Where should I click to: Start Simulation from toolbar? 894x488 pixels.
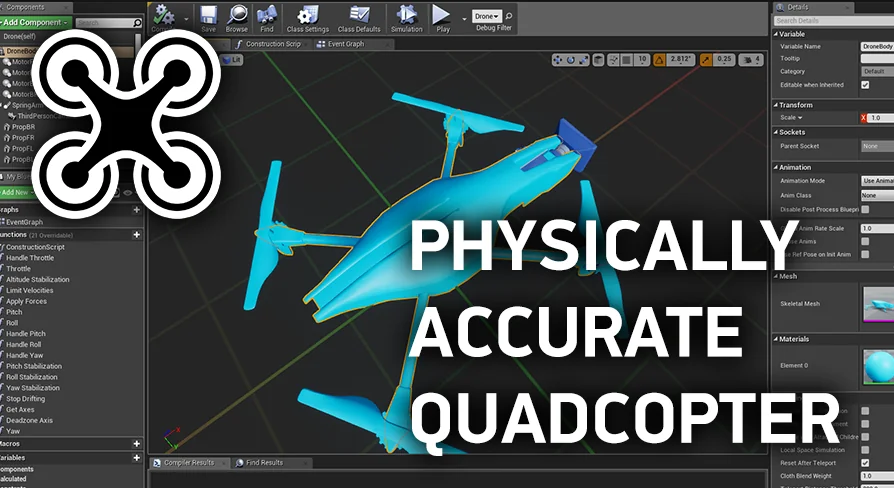point(407,18)
